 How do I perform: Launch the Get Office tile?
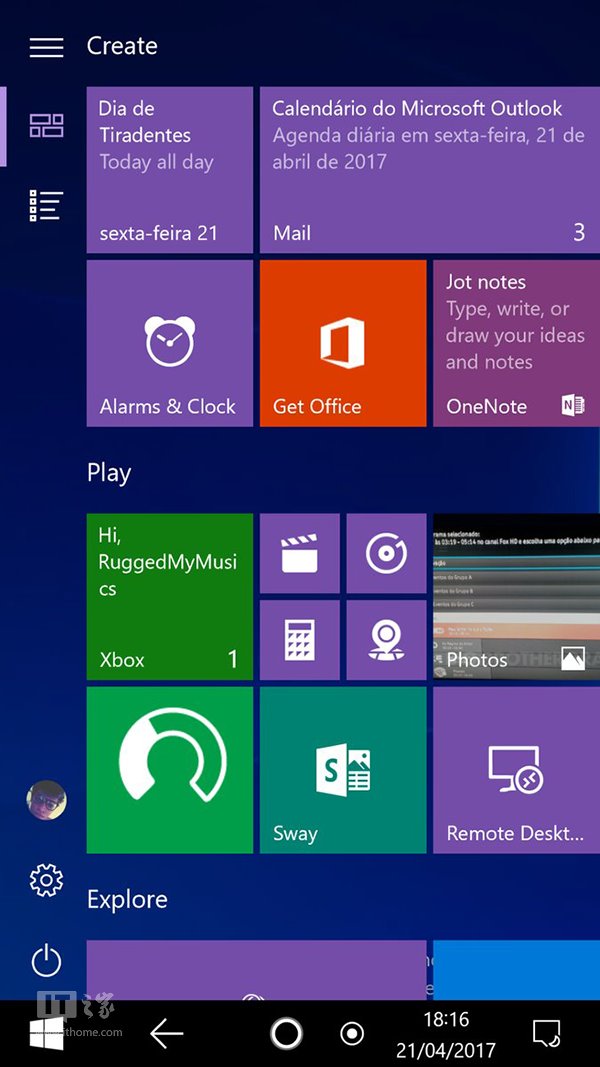pos(342,343)
